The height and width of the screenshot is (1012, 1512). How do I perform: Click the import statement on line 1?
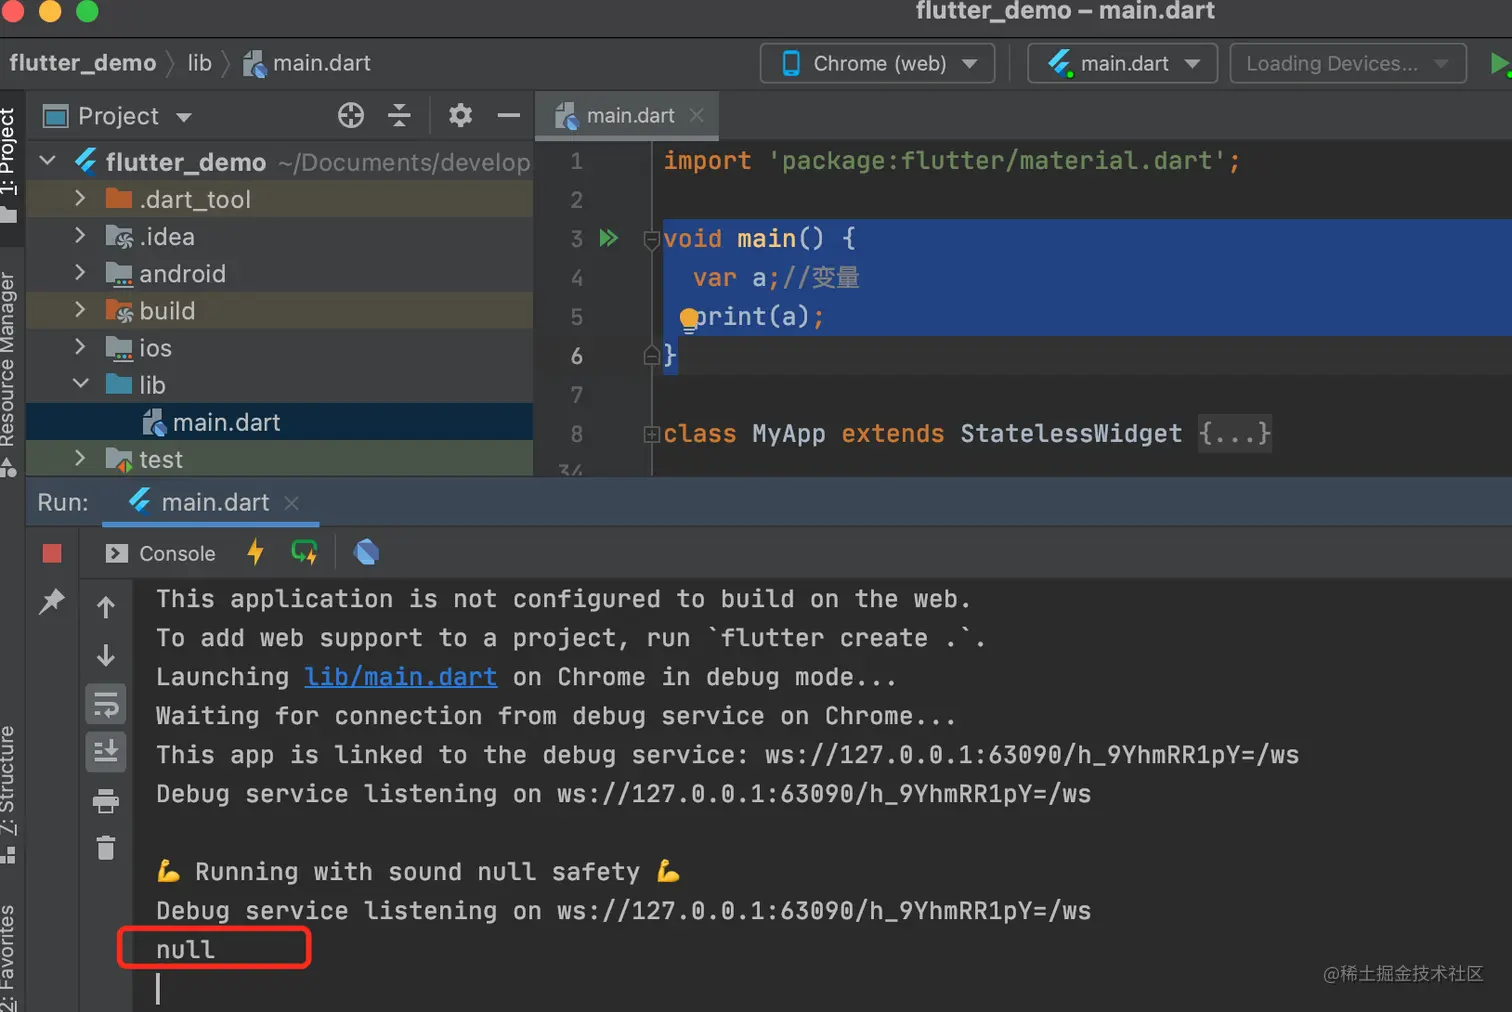[x=951, y=161]
